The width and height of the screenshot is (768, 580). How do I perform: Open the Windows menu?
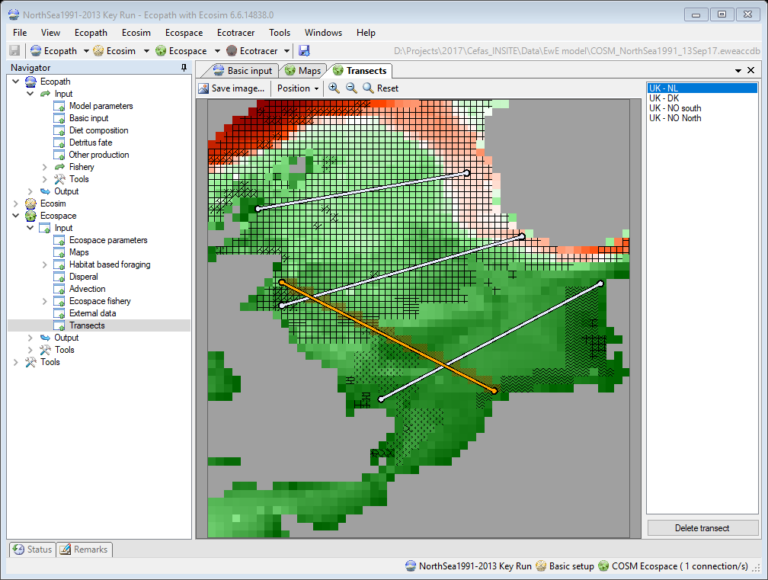tap(323, 33)
